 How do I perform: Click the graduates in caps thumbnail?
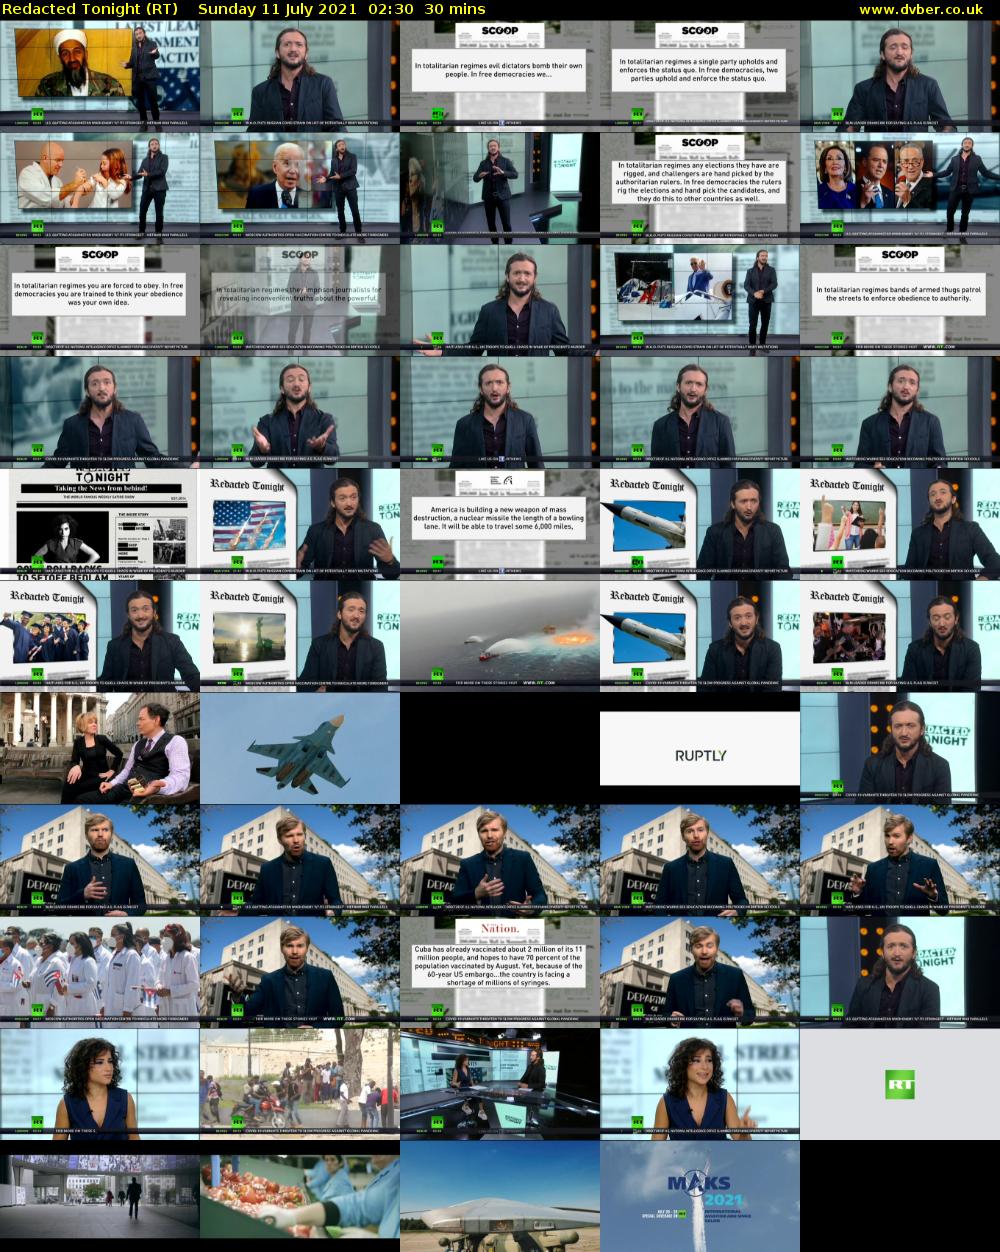(x=100, y=636)
